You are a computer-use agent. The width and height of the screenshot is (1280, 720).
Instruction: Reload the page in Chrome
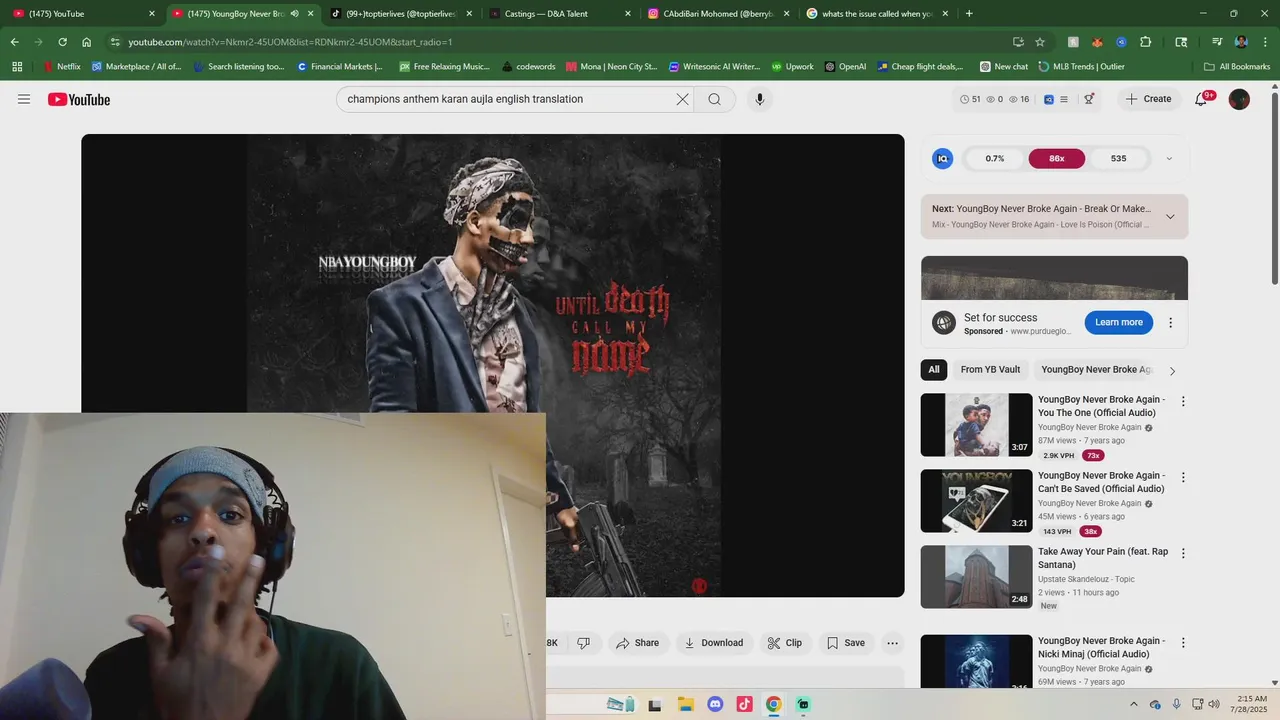(x=62, y=42)
